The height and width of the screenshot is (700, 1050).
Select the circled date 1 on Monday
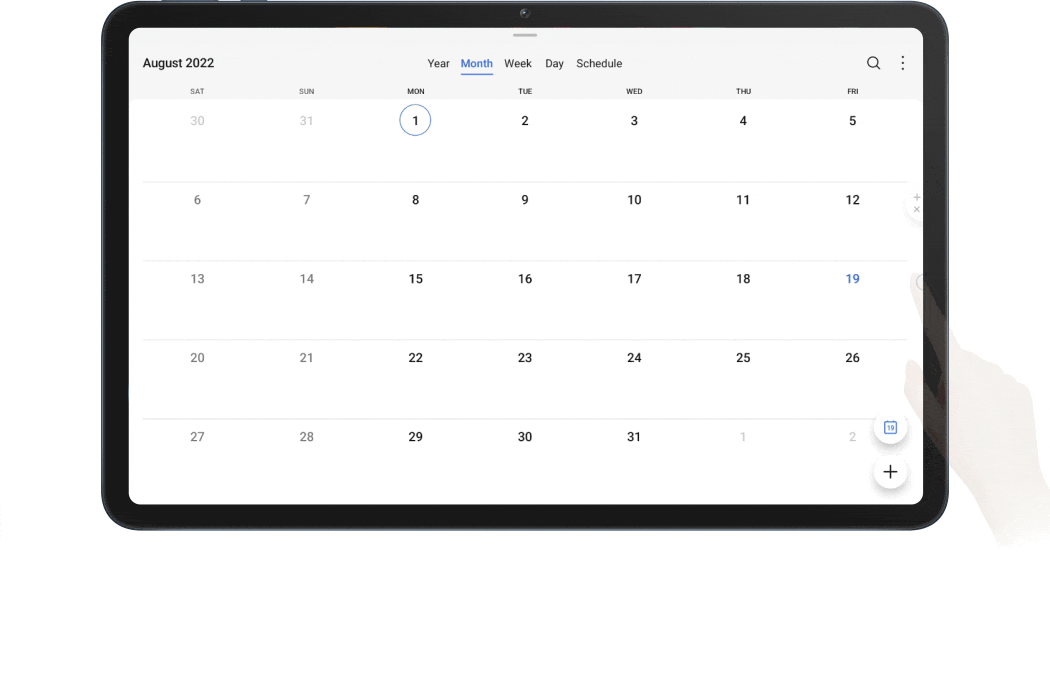click(x=415, y=121)
